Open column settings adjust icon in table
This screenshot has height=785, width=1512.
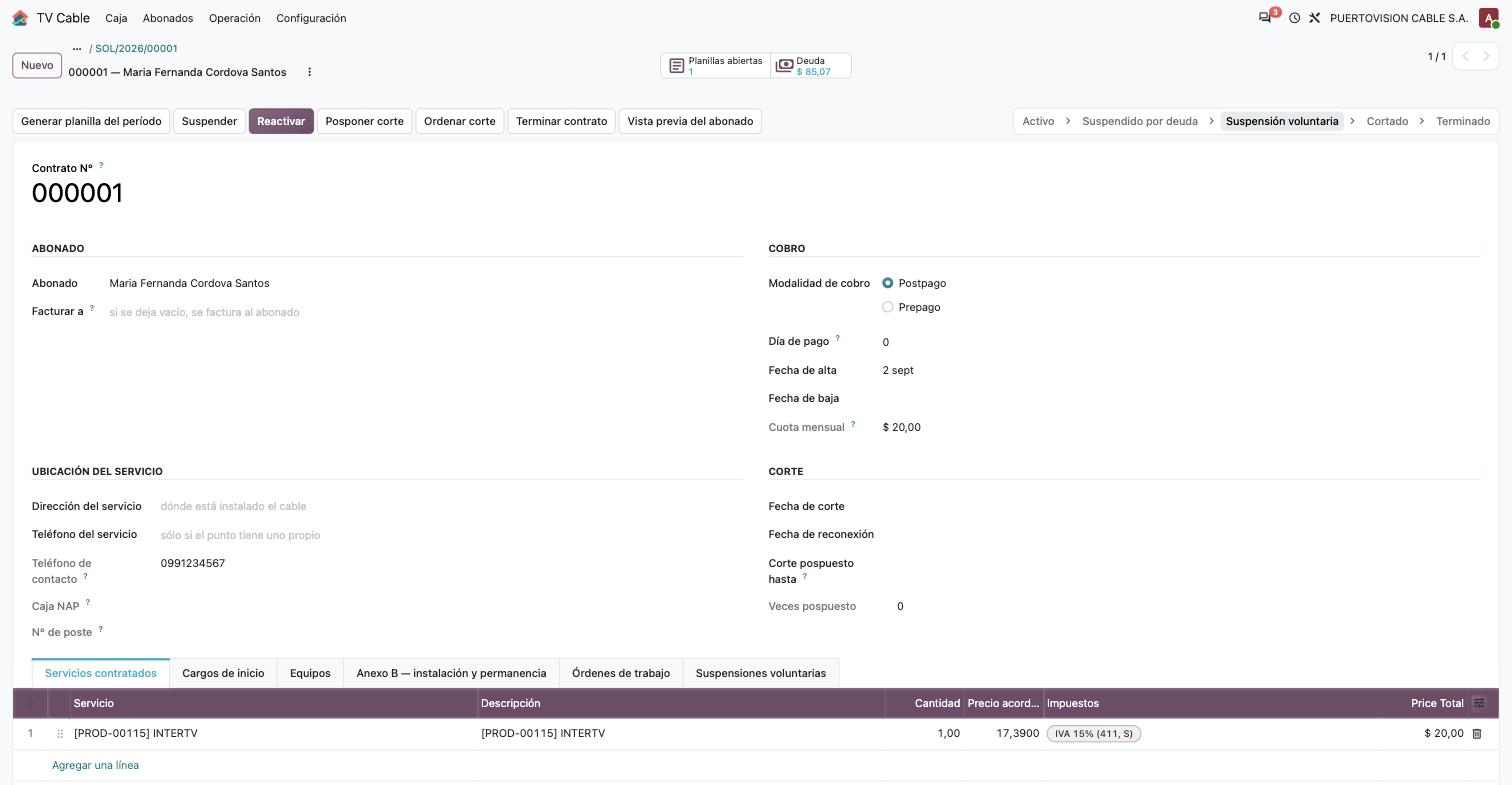point(1479,703)
